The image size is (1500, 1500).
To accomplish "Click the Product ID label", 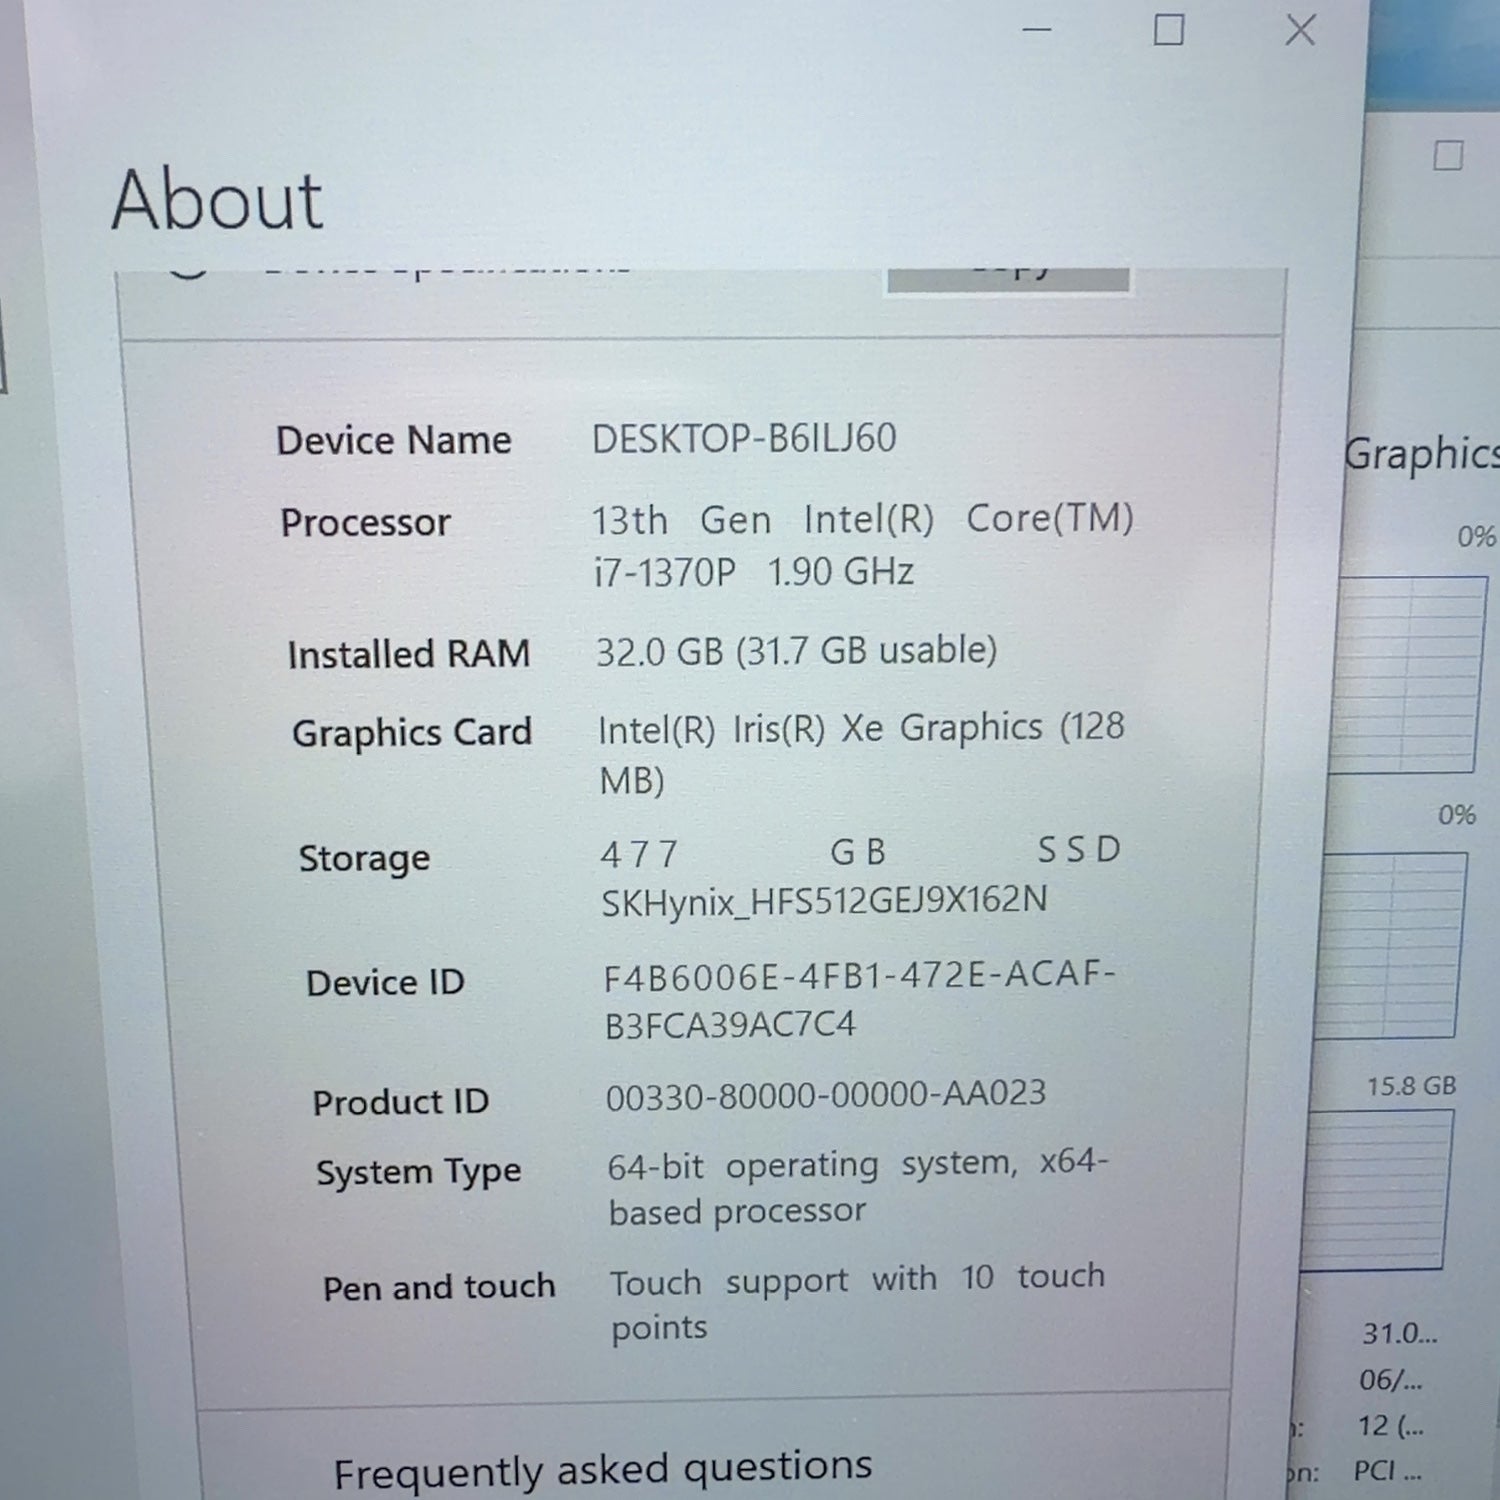I will pos(400,1102).
